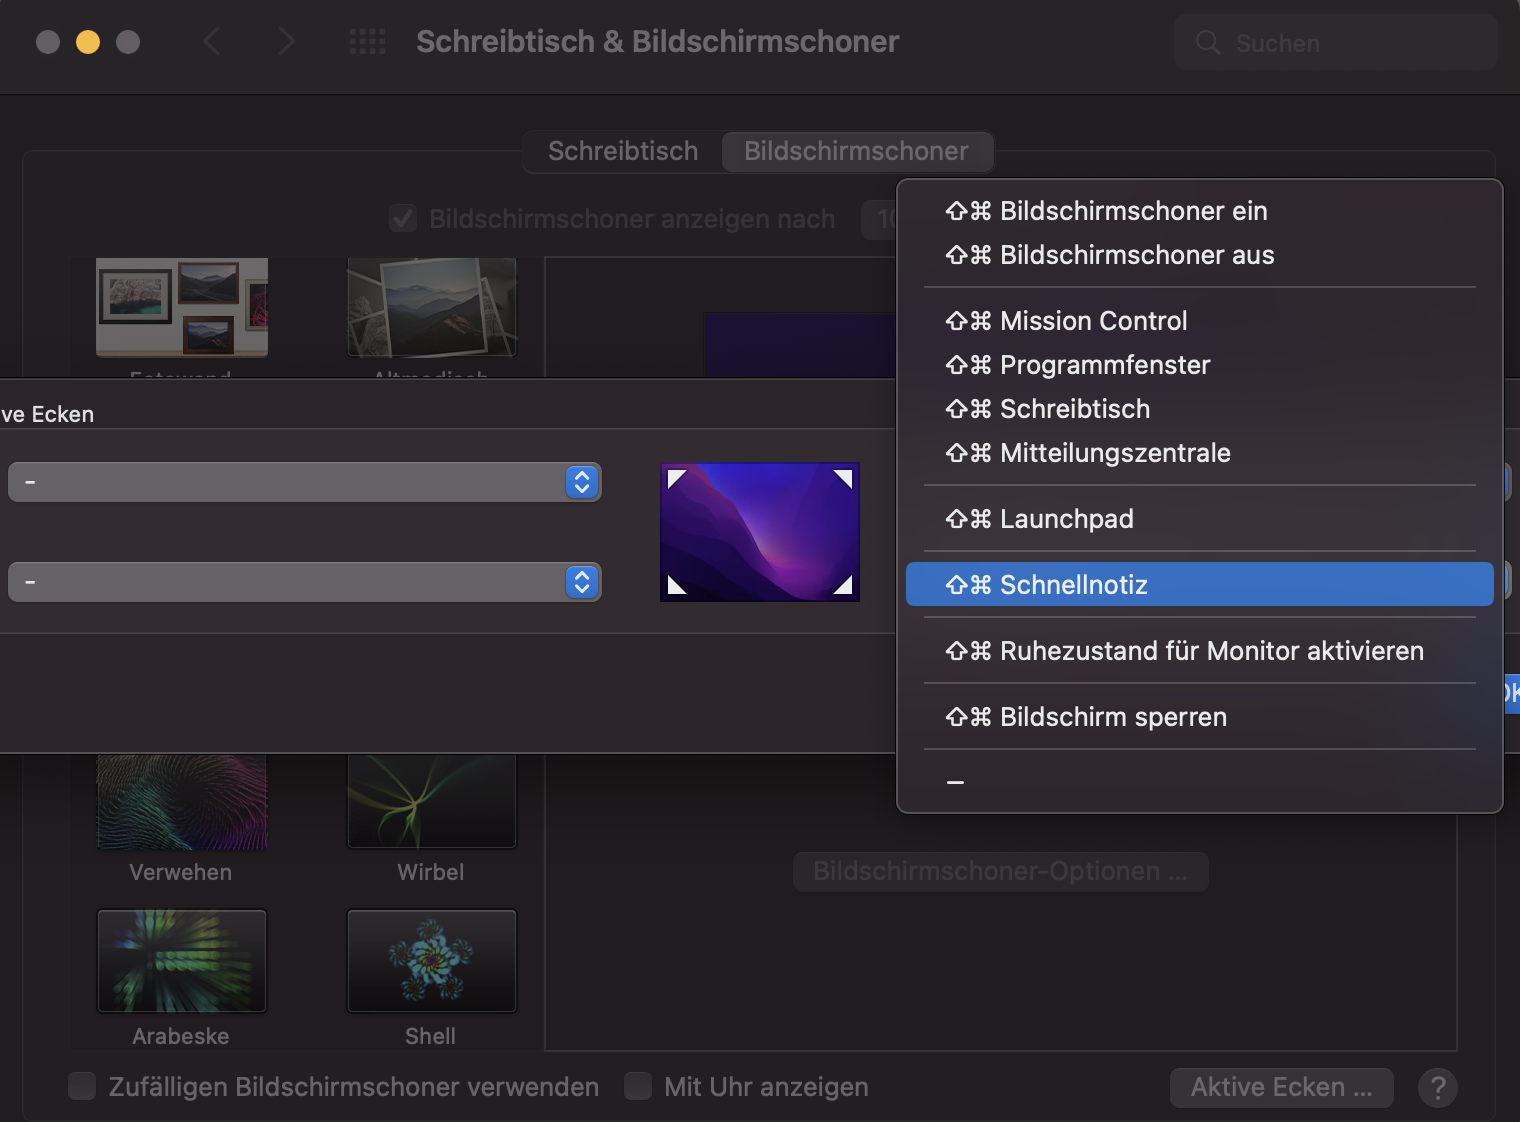Choose the Verwehen screen saver

182,803
